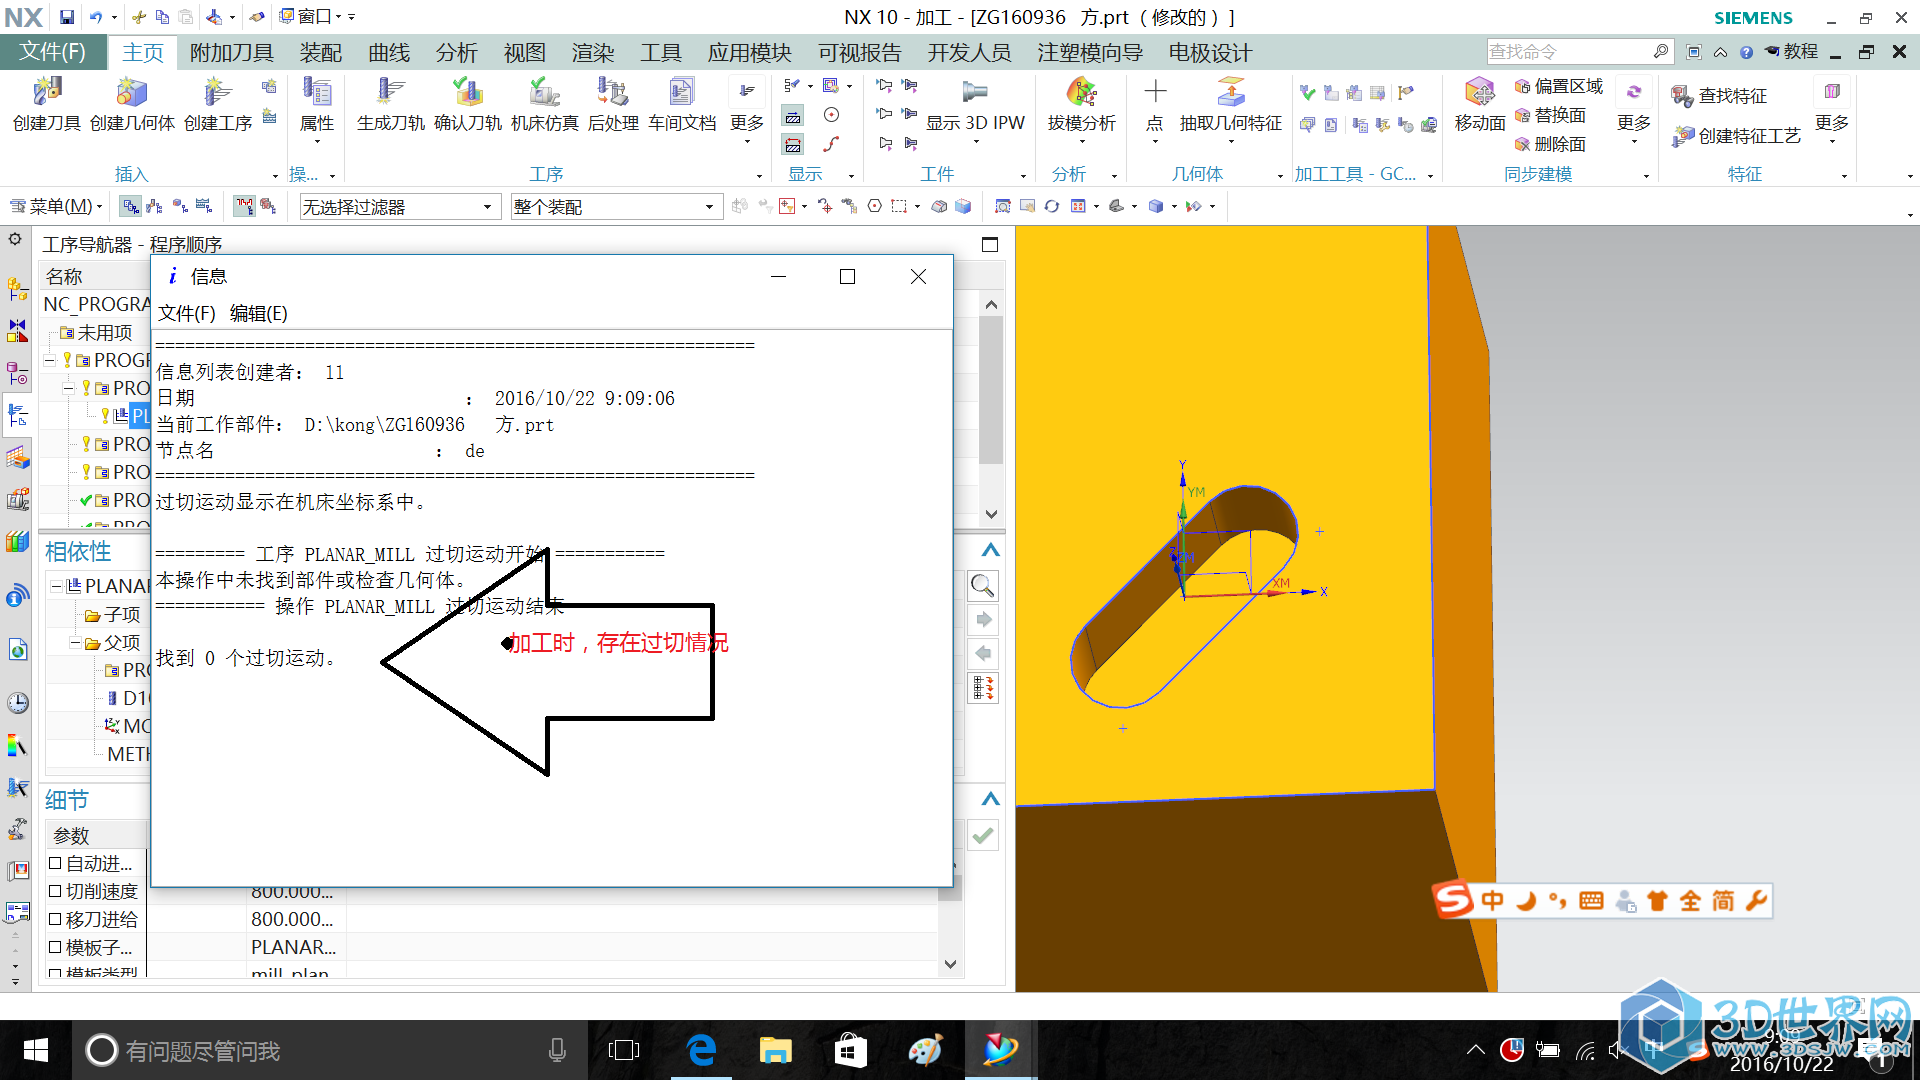Open 编辑(E) menu in 信息 window

[259, 314]
